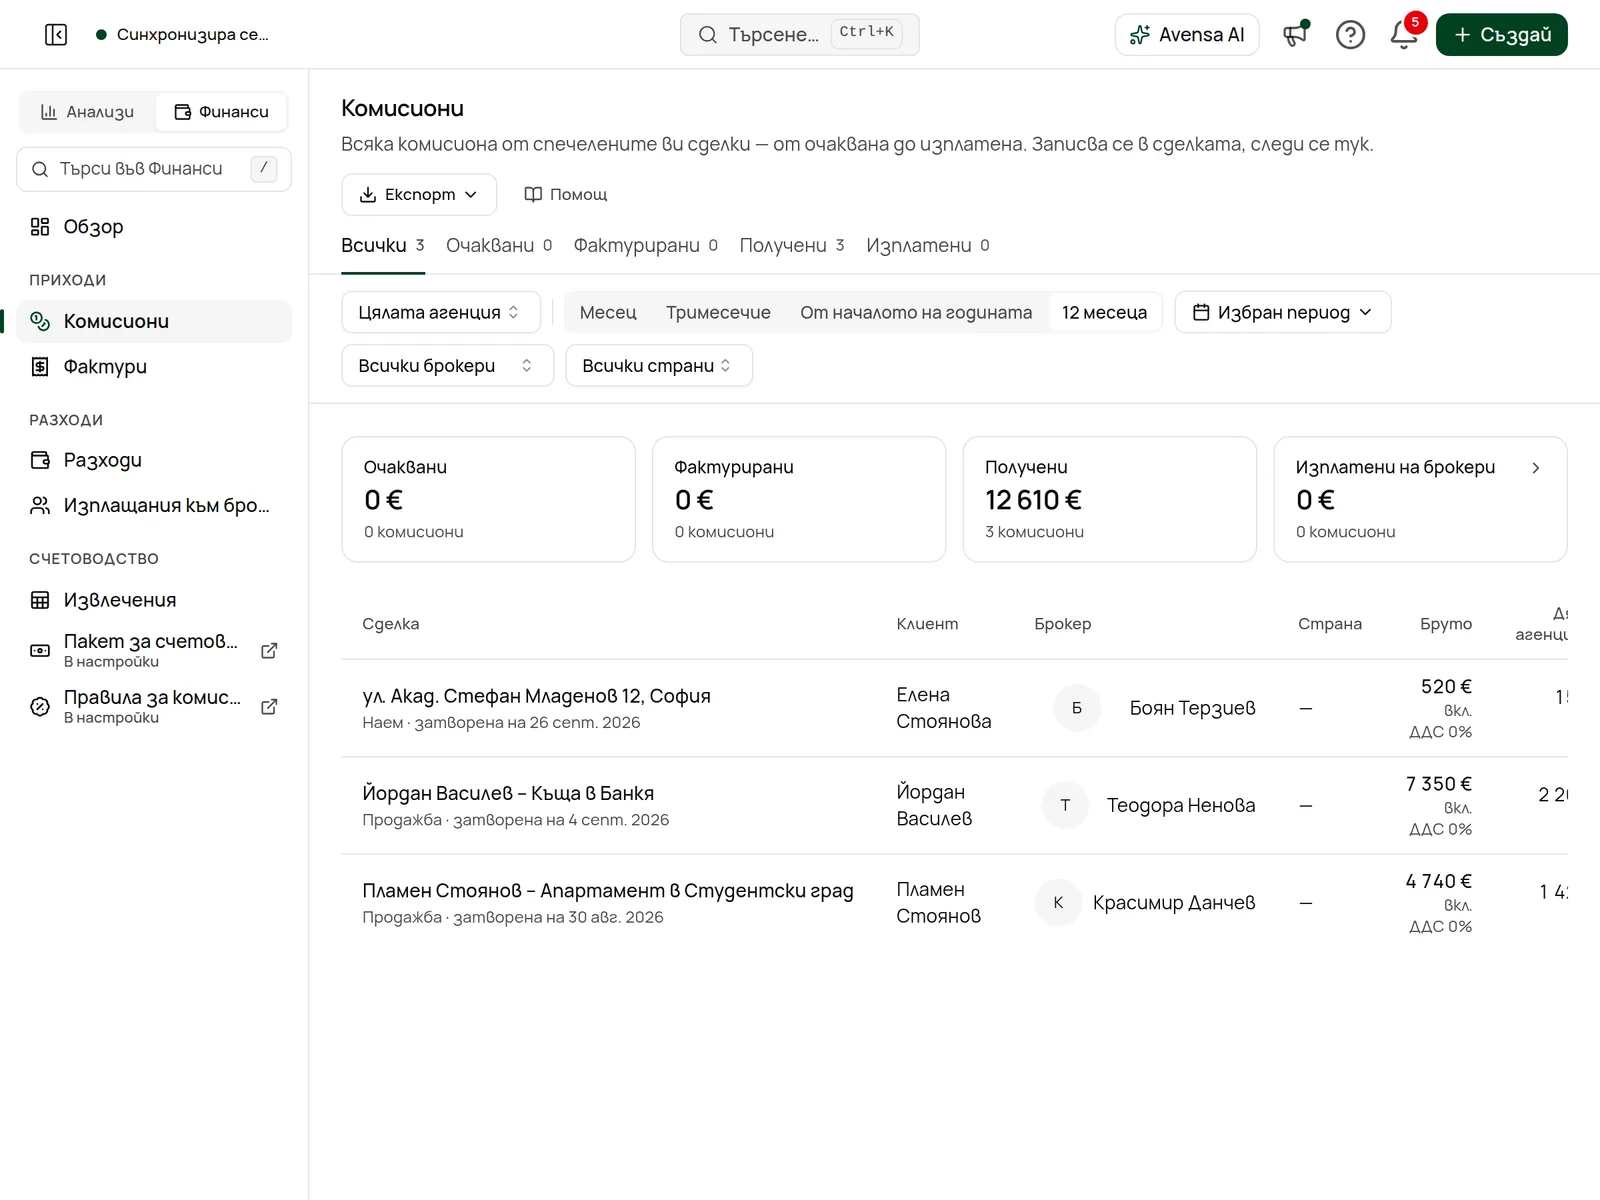Image resolution: width=1600 pixels, height=1200 pixels.
Task: Click broker avatar Т for Теодора Ненова
Action: point(1065,805)
